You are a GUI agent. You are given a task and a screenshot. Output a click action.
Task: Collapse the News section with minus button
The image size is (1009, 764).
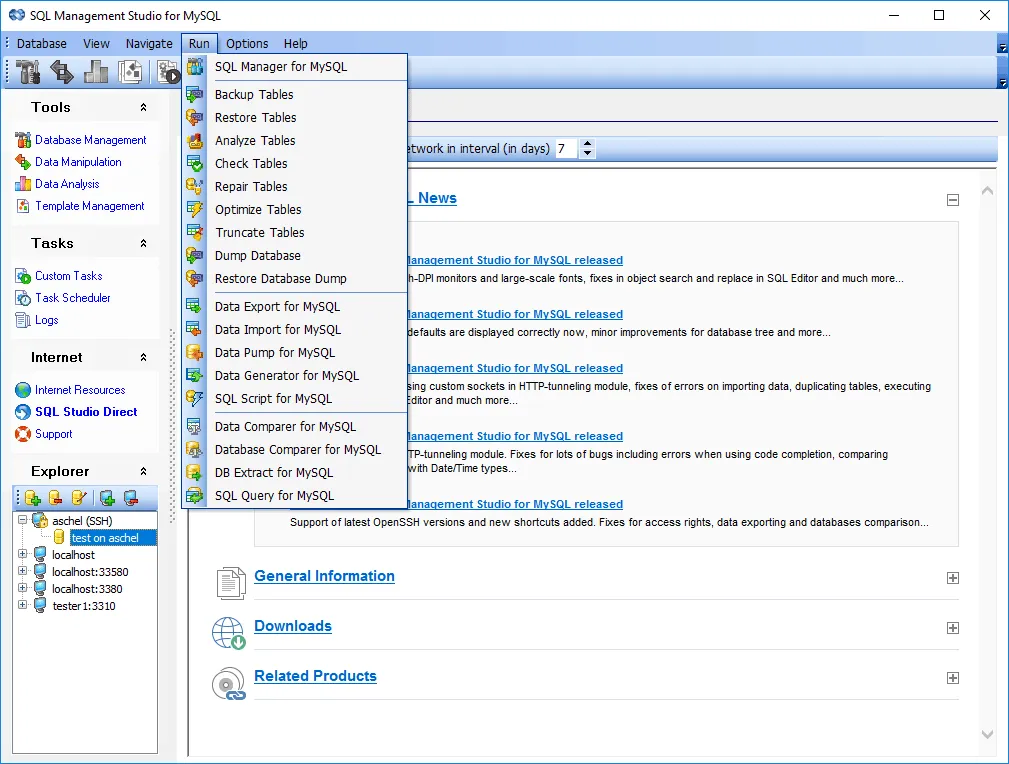953,200
